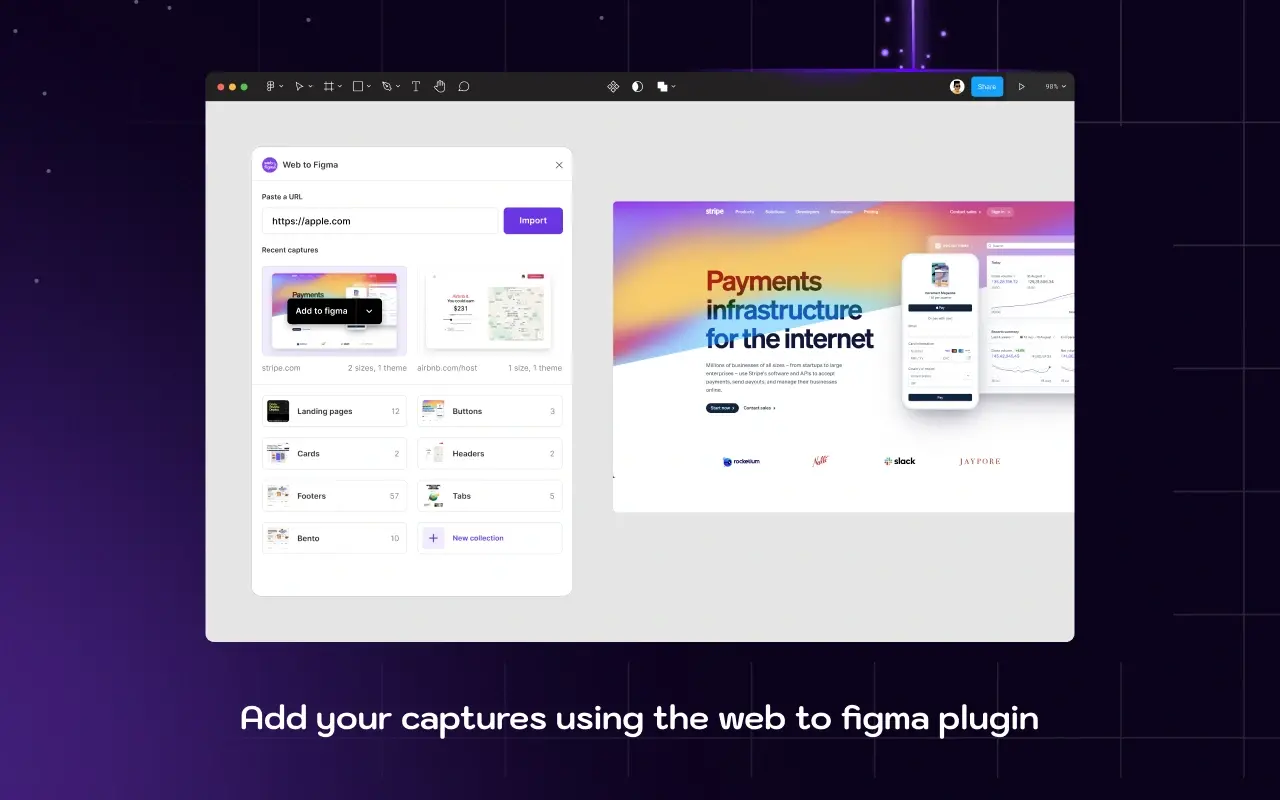Click the Boolean union icon in toolbar

(662, 87)
